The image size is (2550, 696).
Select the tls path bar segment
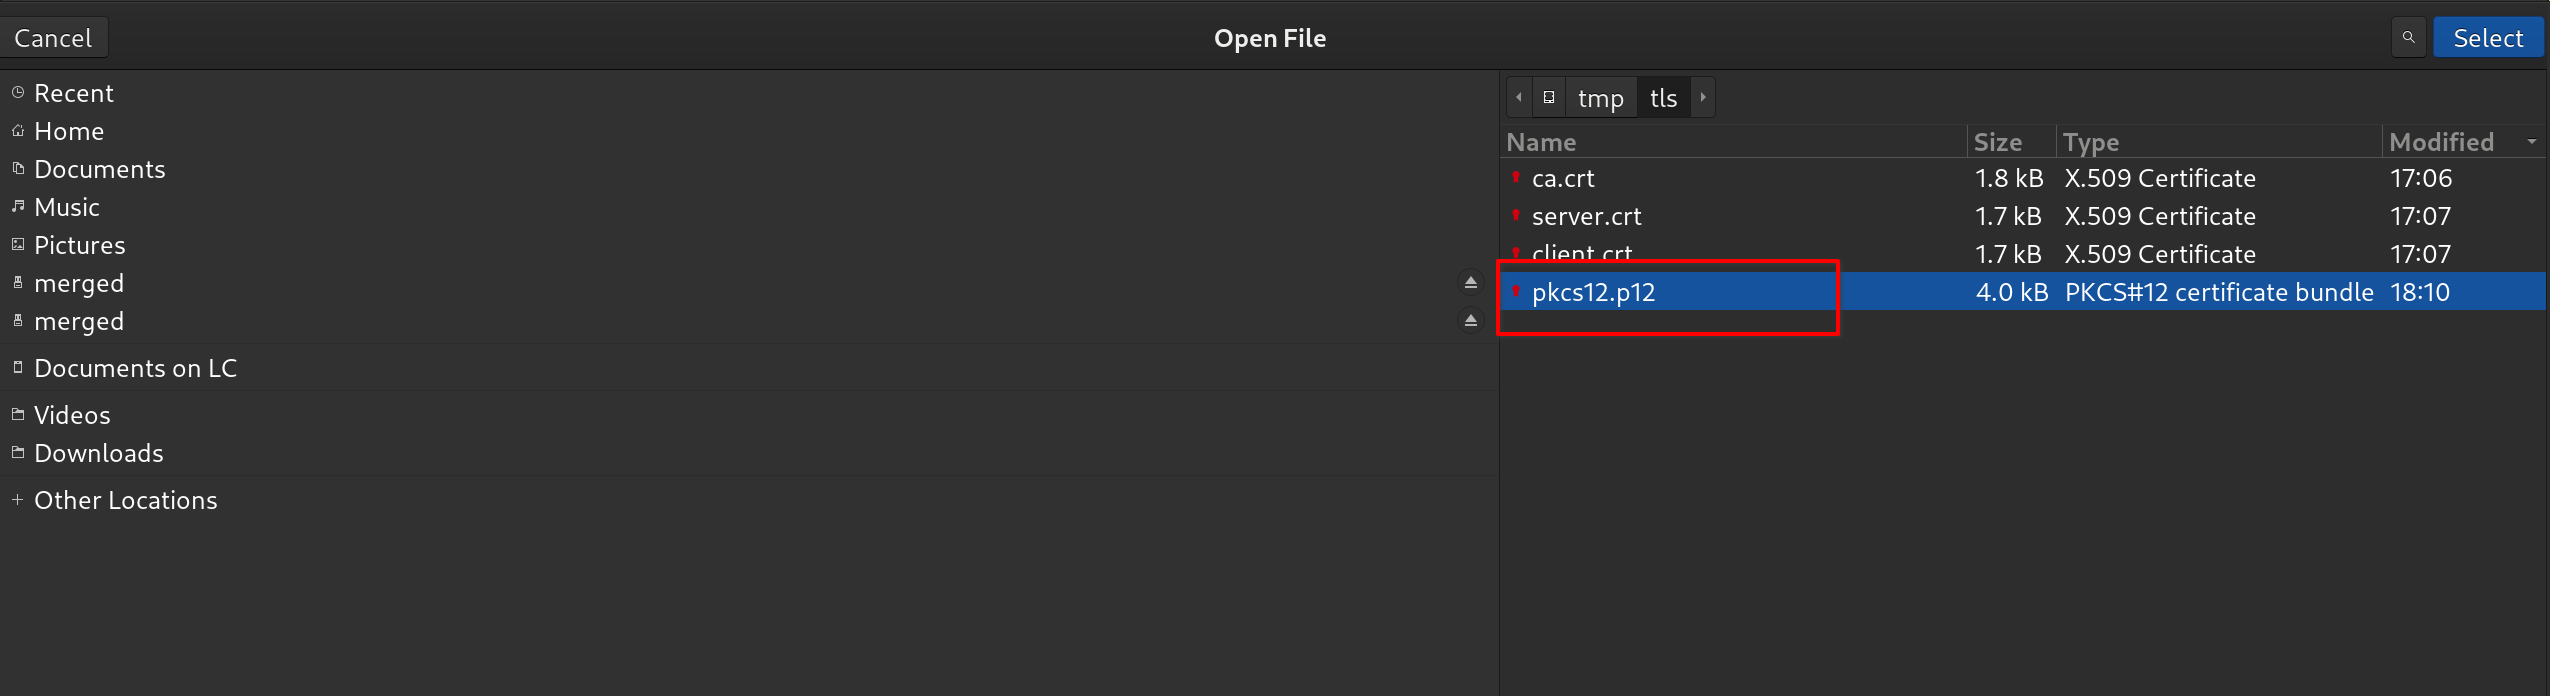pos(1663,98)
